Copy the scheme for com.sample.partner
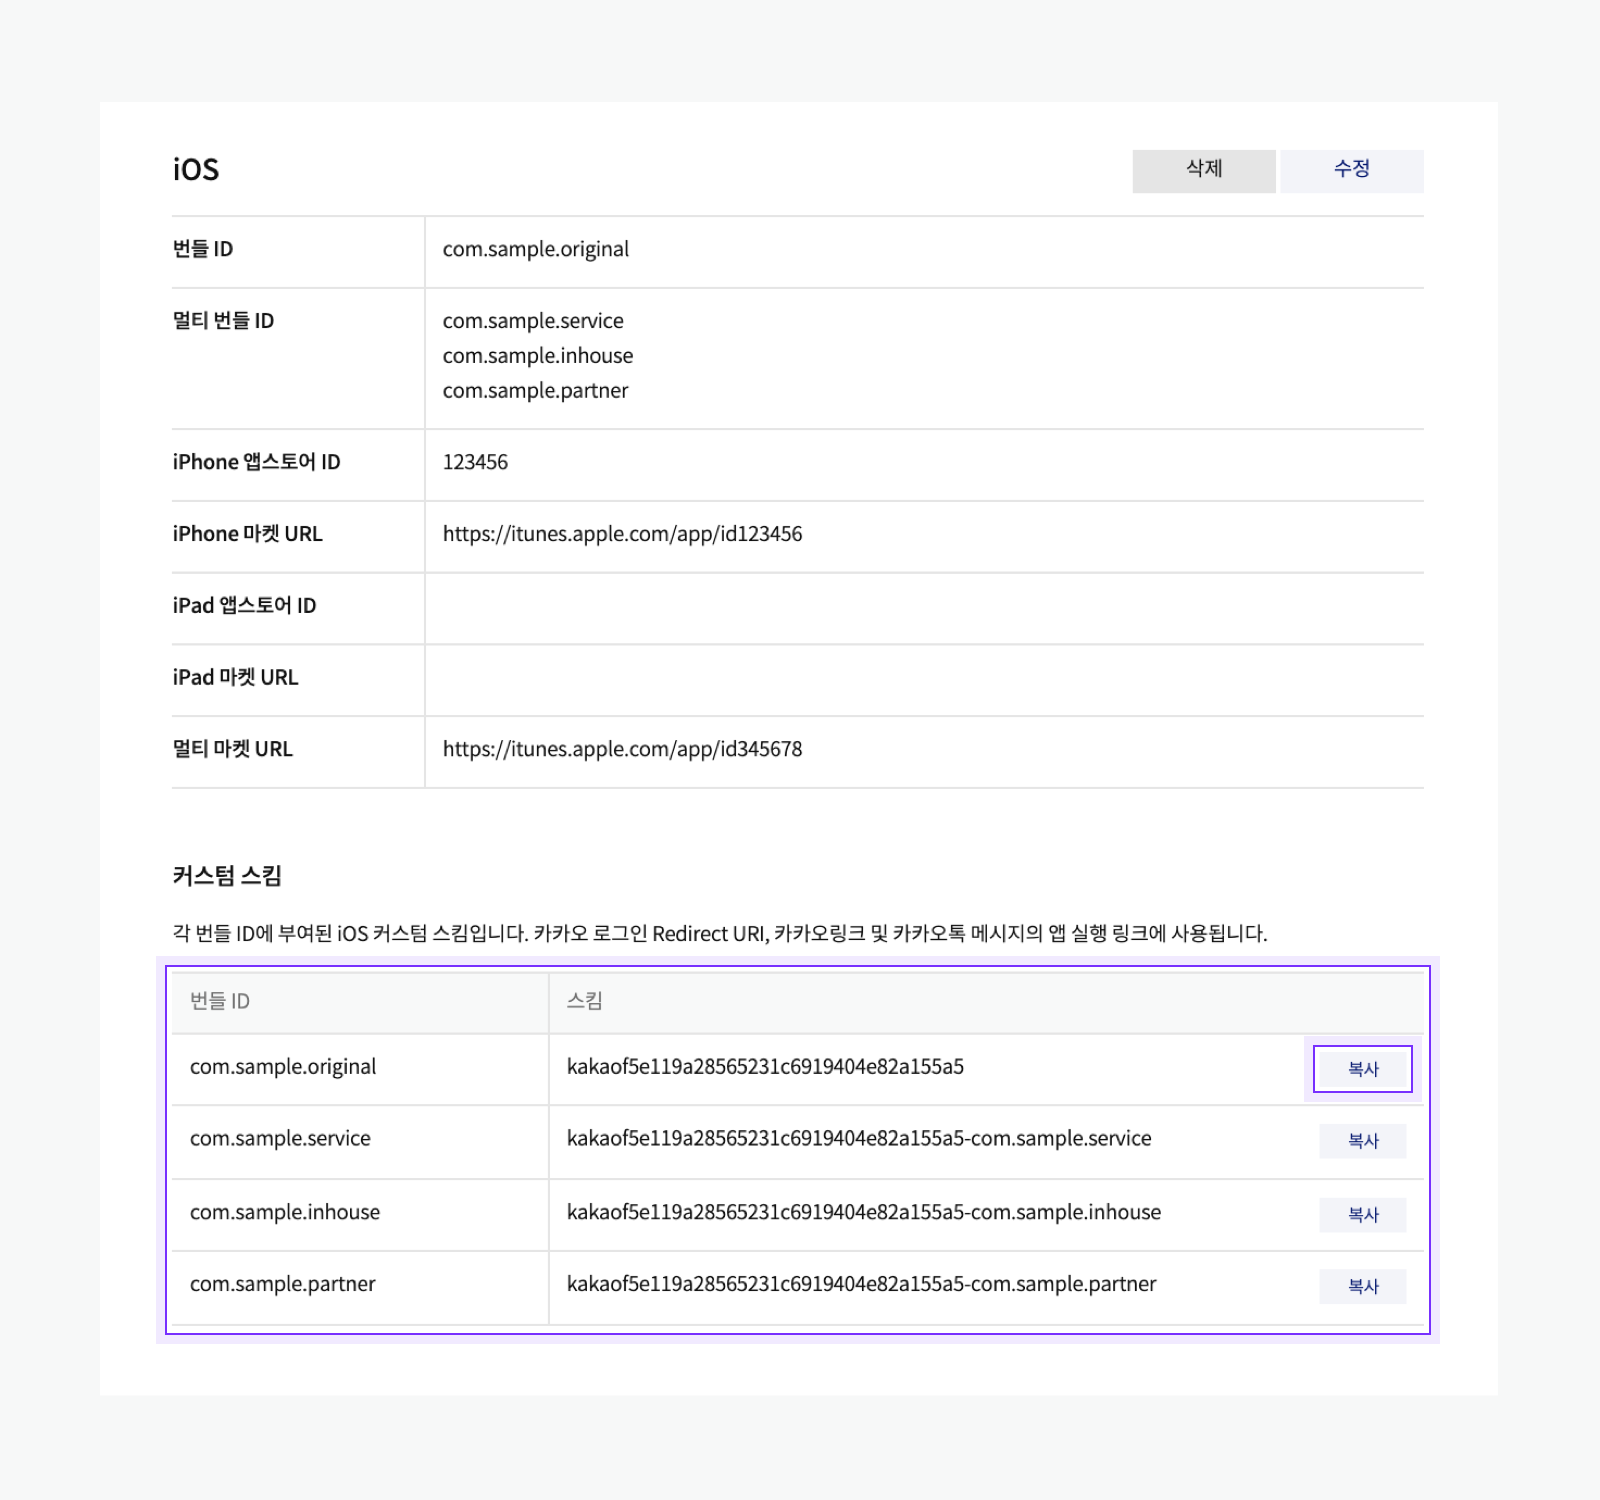Screen dimensions: 1600x1500 coord(1363,1287)
